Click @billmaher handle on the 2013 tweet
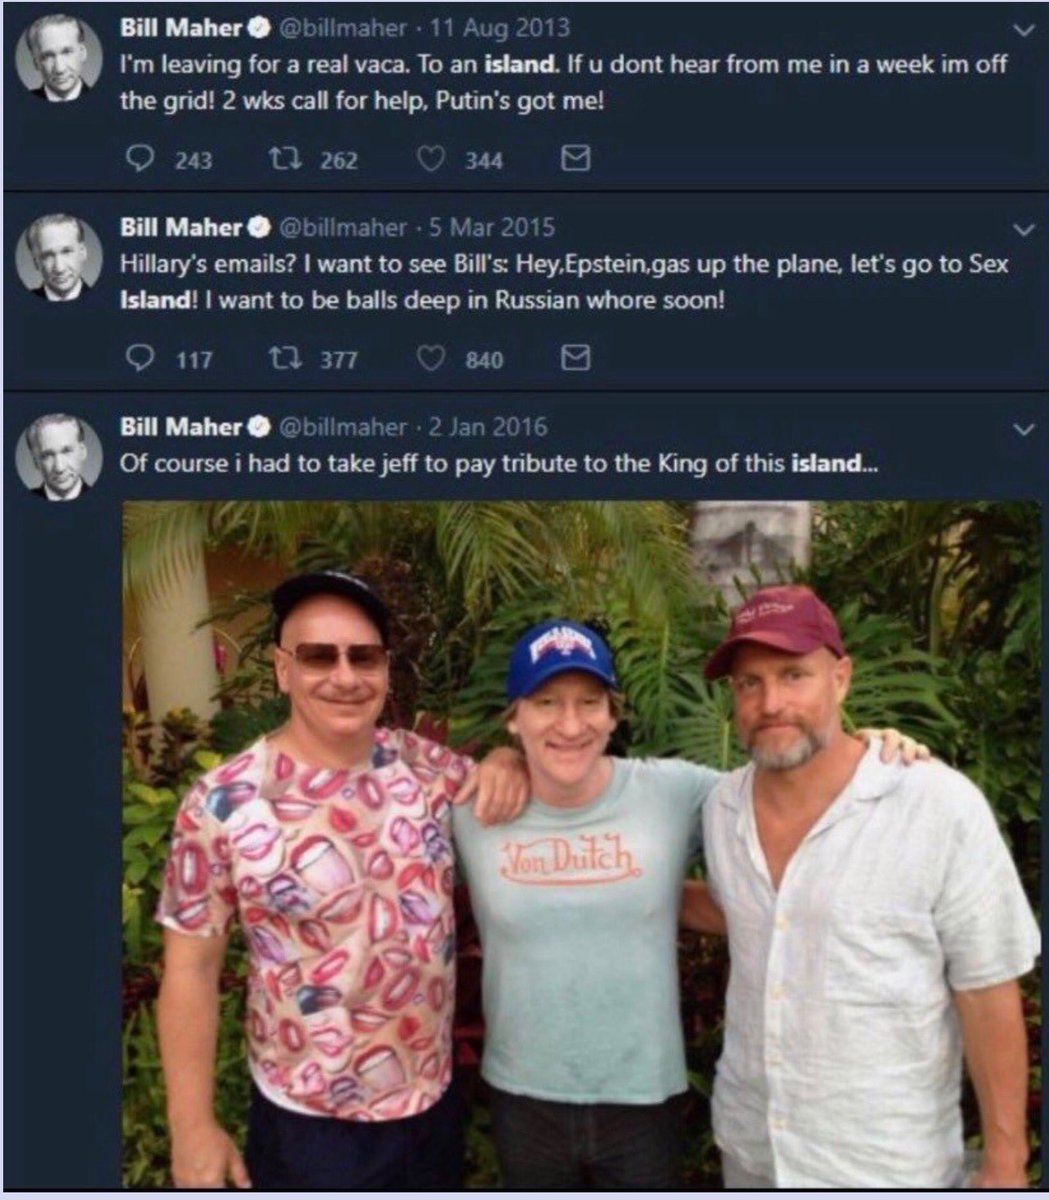The width and height of the screenshot is (1049, 1200). 341,28
